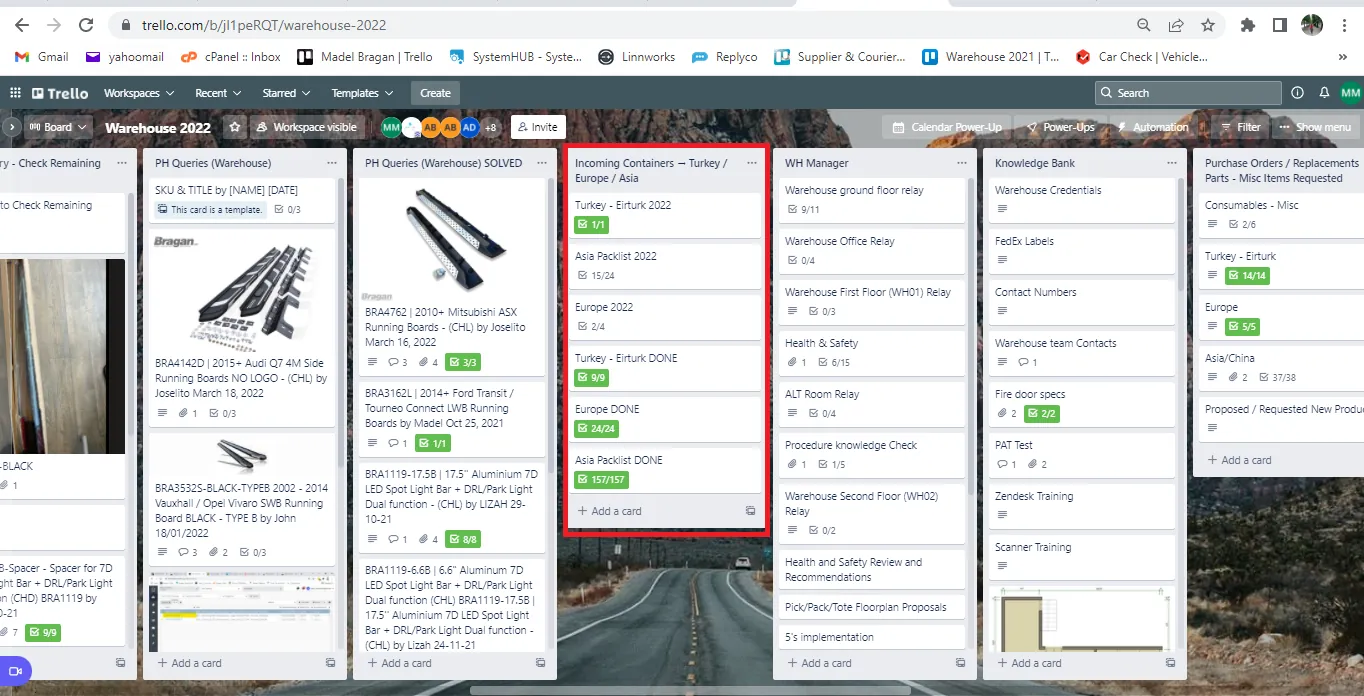This screenshot has width=1364, height=696.
Task: Open the Starred dropdown
Action: click(x=286, y=93)
